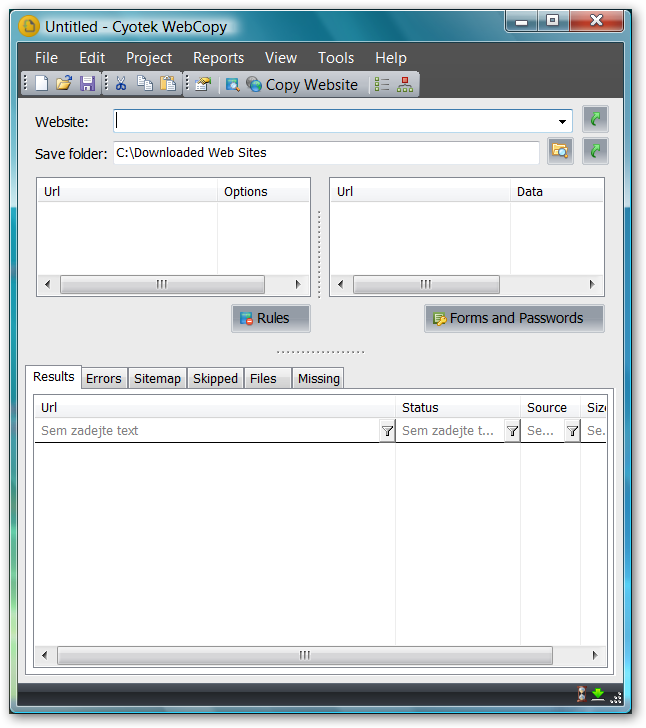Save the project with the floppy disk icon
This screenshot has width=646, height=728.
click(87, 84)
